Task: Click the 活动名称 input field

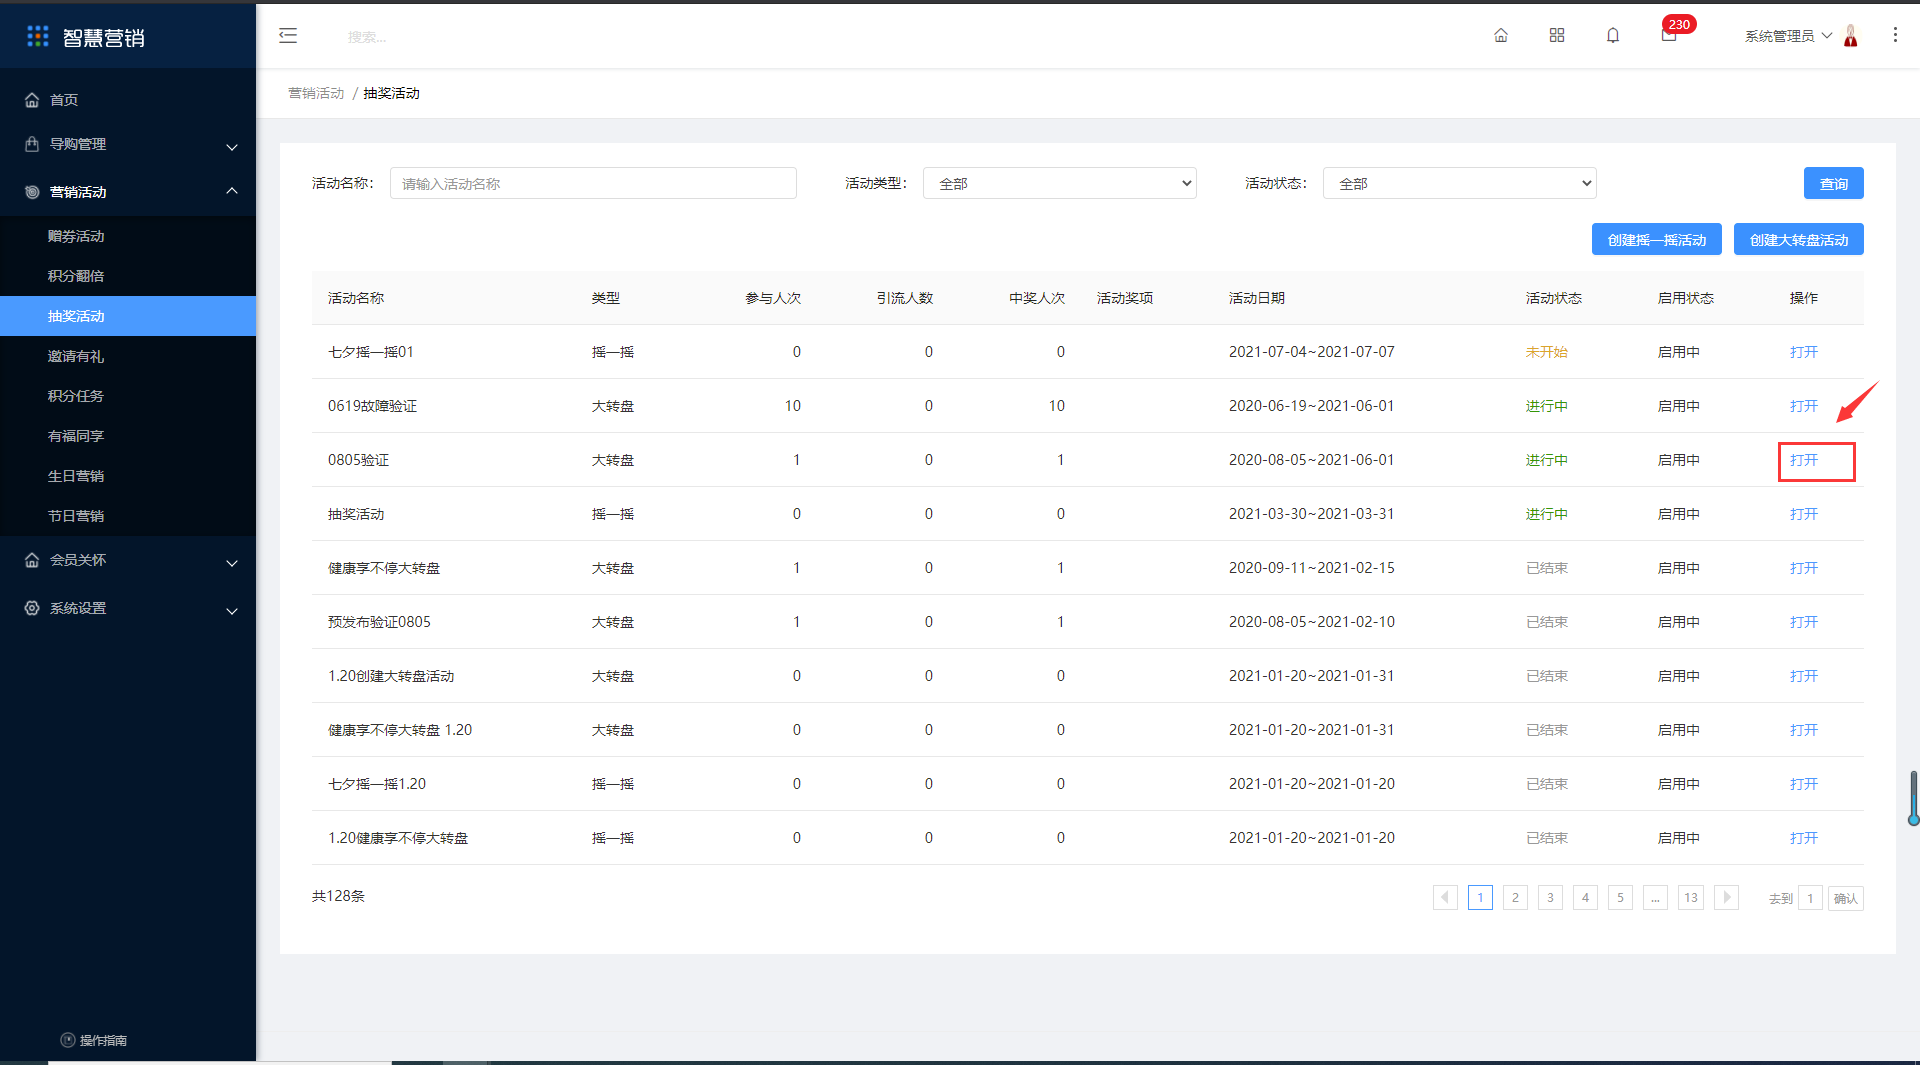Action: [593, 183]
